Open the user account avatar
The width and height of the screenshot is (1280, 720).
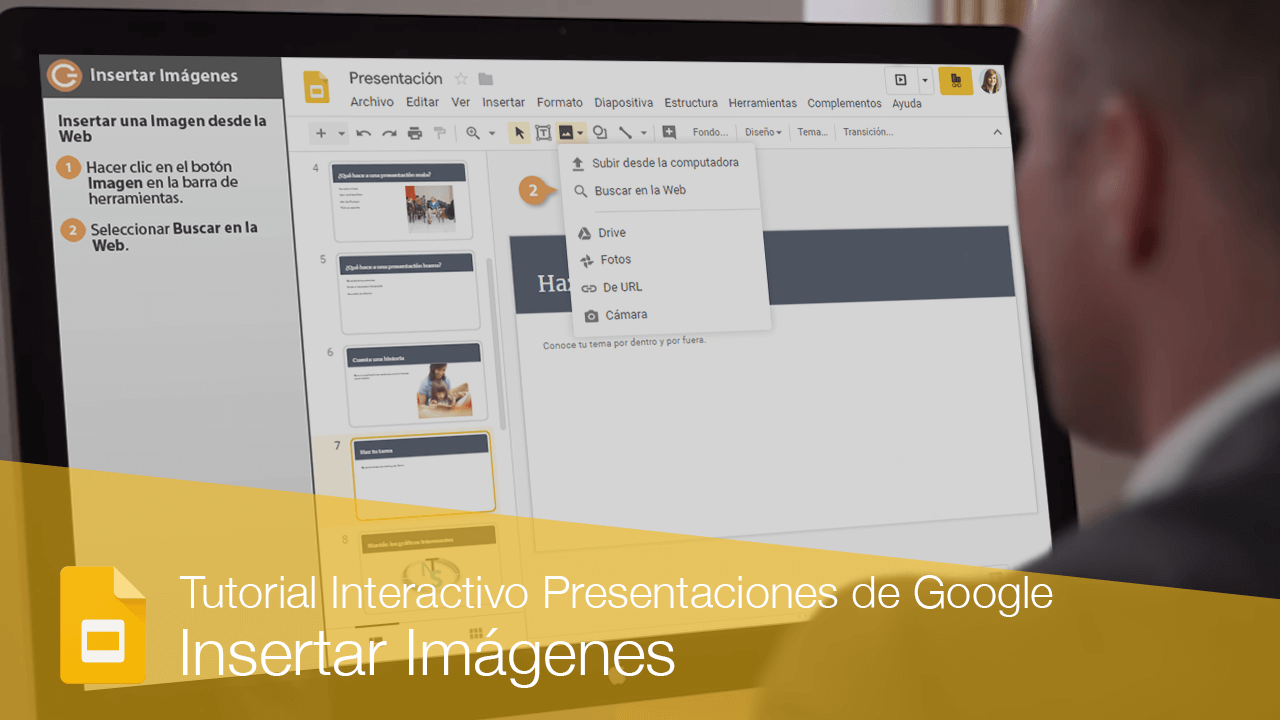coord(990,81)
